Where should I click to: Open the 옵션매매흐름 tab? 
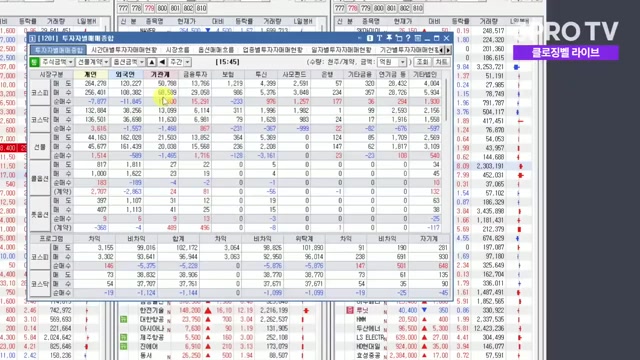(216, 50)
